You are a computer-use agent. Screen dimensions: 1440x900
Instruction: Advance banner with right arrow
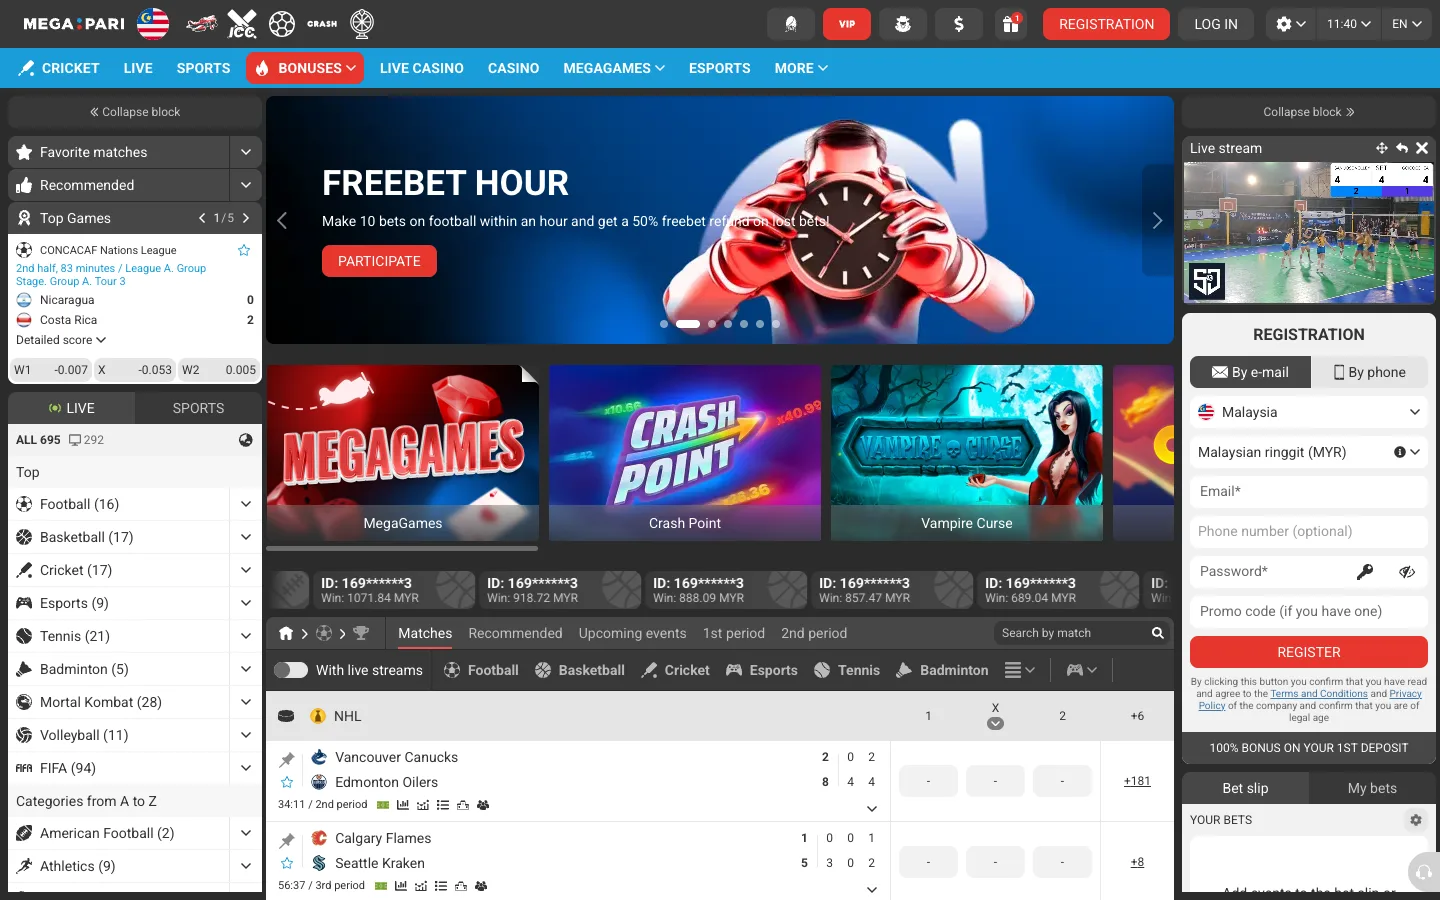1157,220
